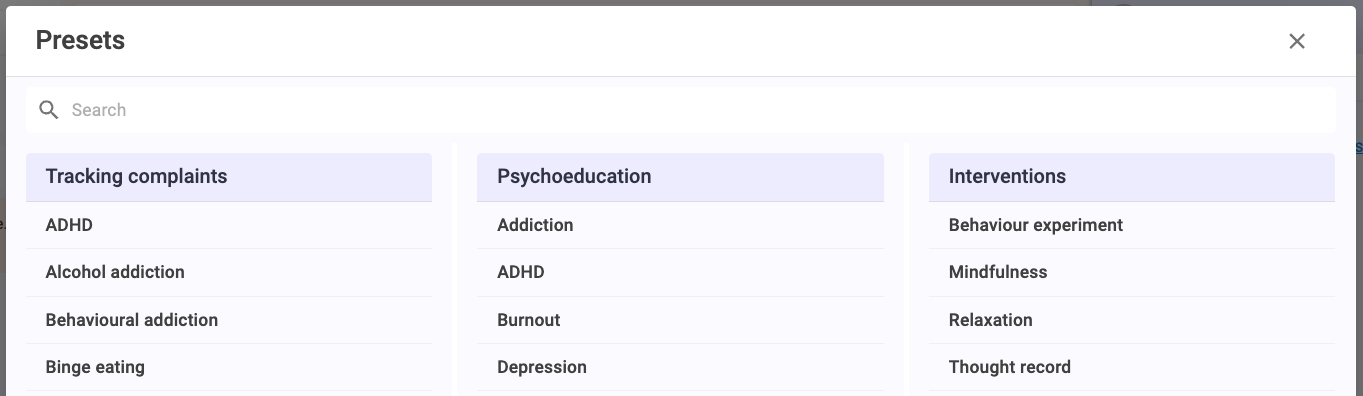1363x396 pixels.
Task: Click the Presets dialog title
Action: point(80,41)
